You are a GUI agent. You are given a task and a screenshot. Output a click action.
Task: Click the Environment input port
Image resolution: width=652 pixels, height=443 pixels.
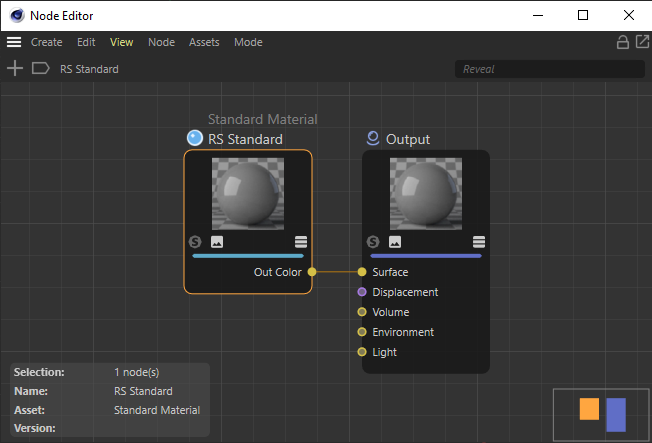[362, 332]
